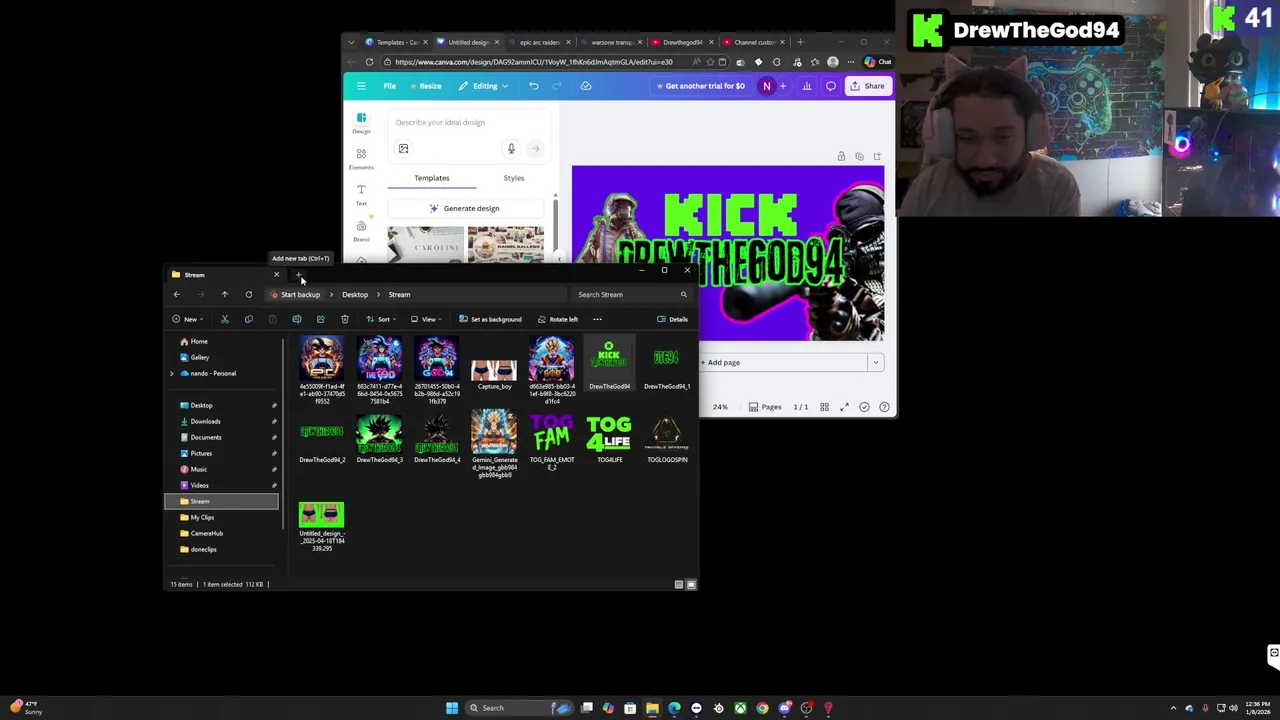This screenshot has width=1280, height=720.
Task: Click the lock page icon above Canva canvas
Action: click(841, 157)
